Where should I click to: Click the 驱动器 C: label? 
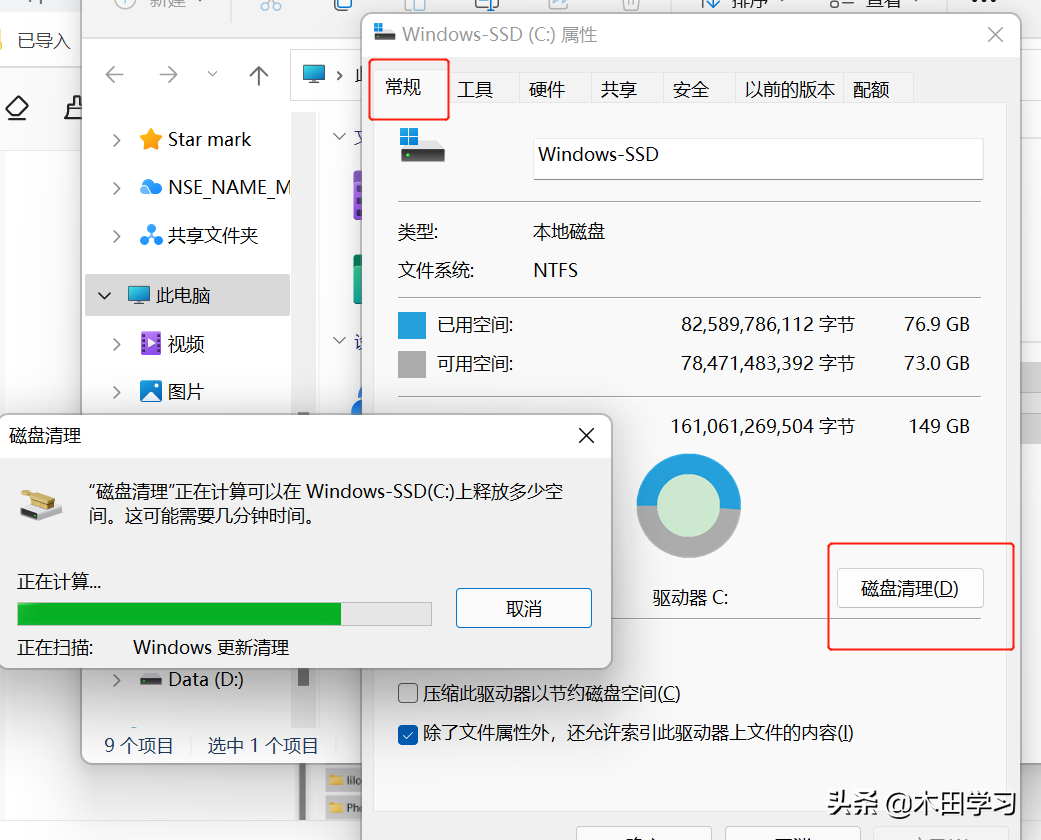[x=690, y=598]
